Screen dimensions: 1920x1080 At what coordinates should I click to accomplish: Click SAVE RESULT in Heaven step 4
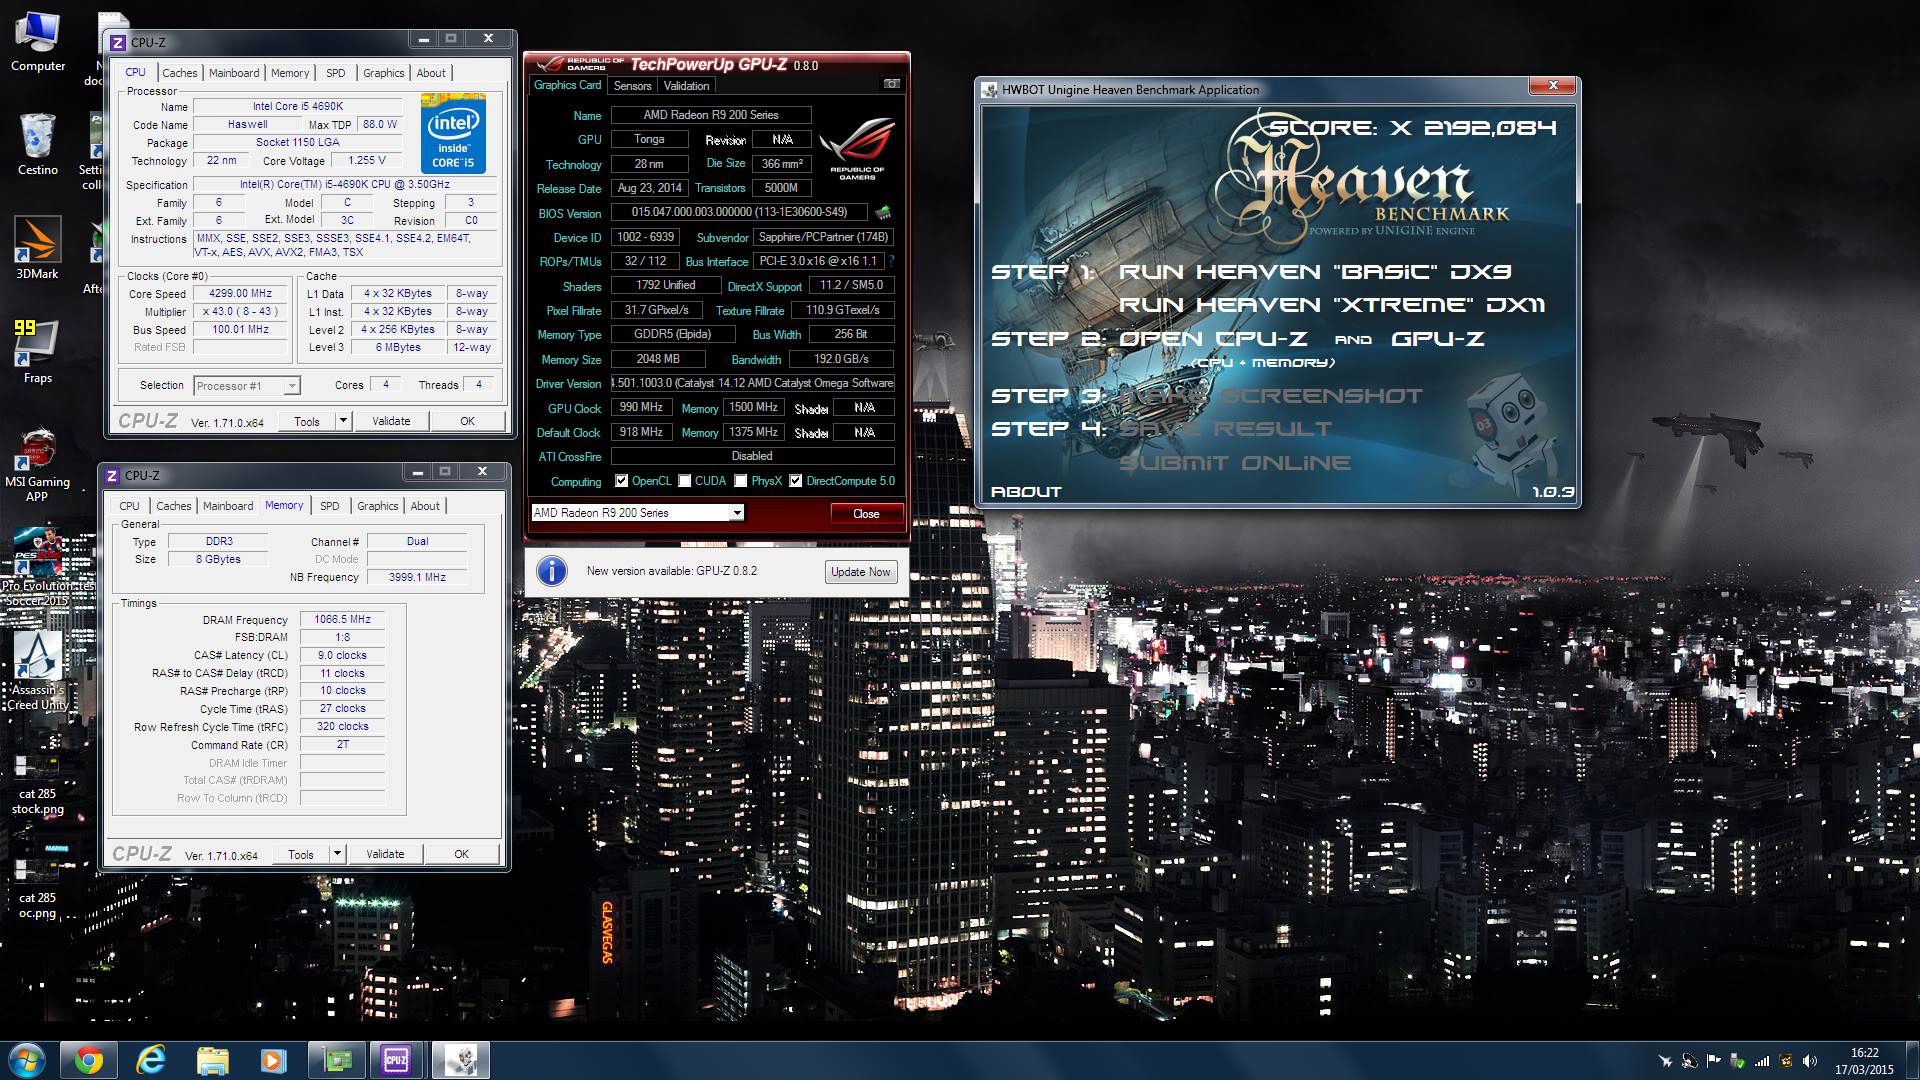pos(1225,429)
